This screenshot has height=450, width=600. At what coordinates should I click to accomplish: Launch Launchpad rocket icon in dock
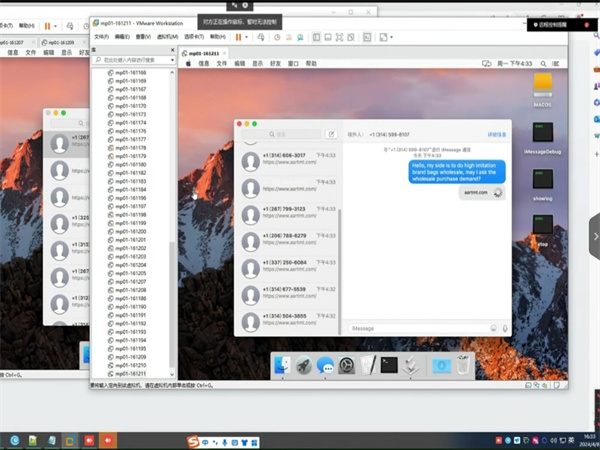304,366
